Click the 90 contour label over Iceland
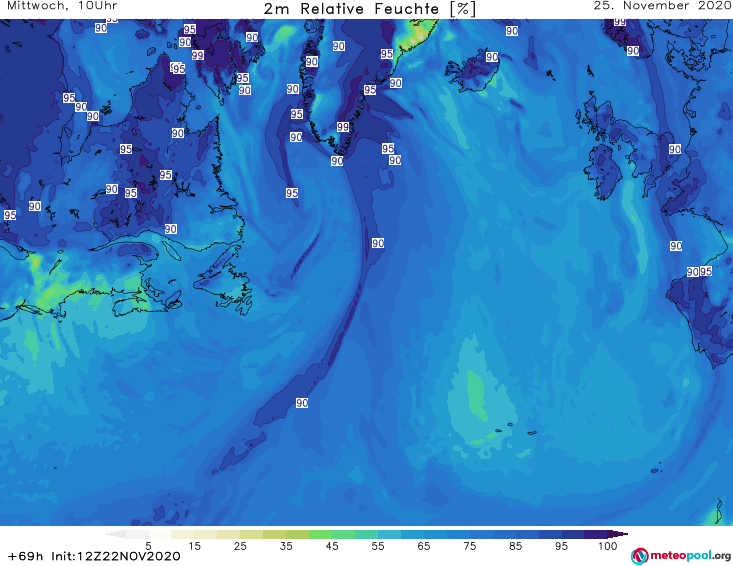 pyautogui.click(x=492, y=57)
